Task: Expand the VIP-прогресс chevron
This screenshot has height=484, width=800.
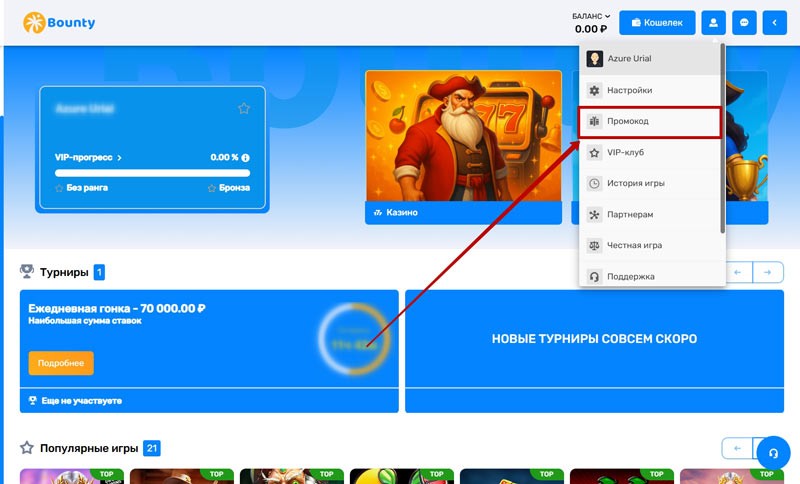Action: coord(119,158)
